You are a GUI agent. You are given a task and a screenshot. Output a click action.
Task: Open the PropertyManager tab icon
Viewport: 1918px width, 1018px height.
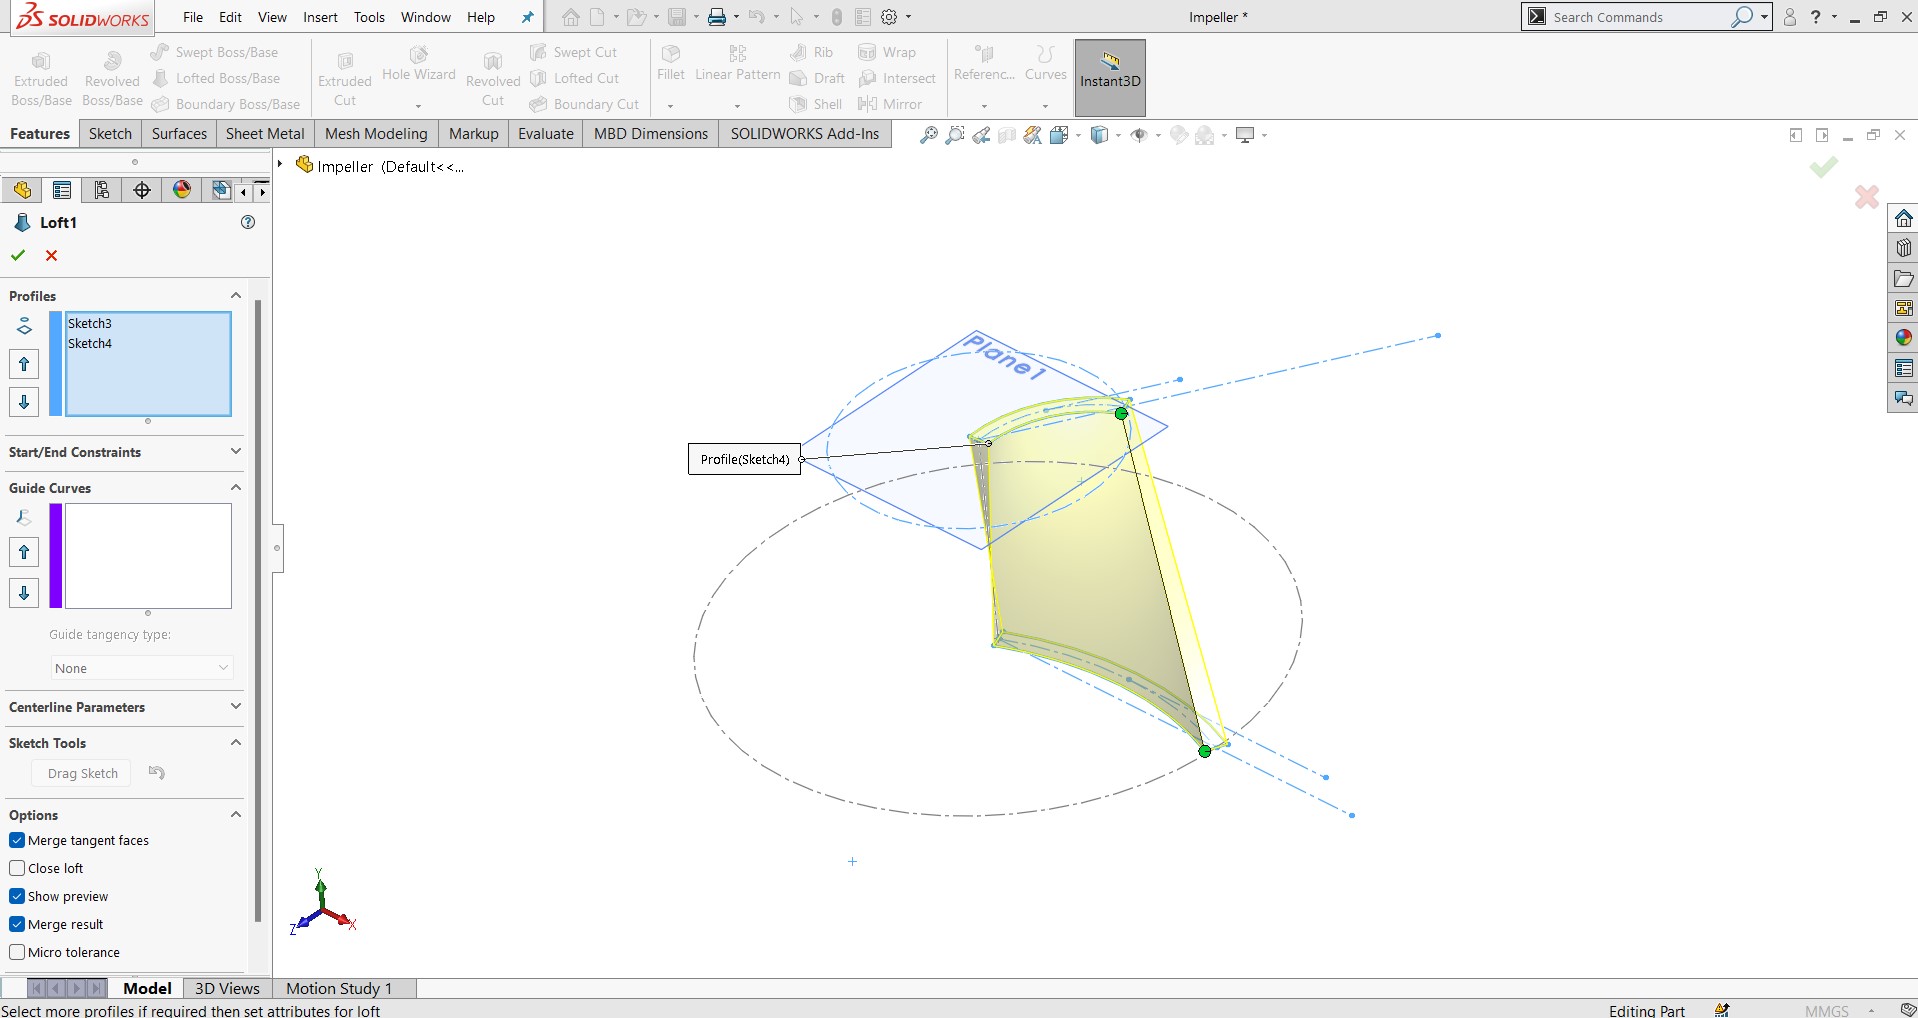point(62,190)
